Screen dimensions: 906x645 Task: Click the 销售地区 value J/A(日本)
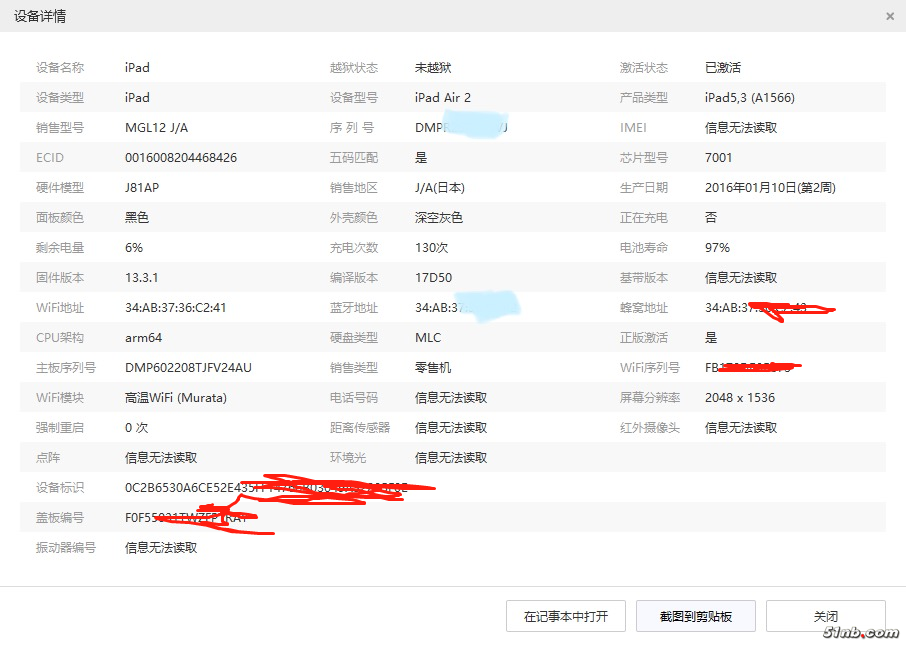click(440, 188)
